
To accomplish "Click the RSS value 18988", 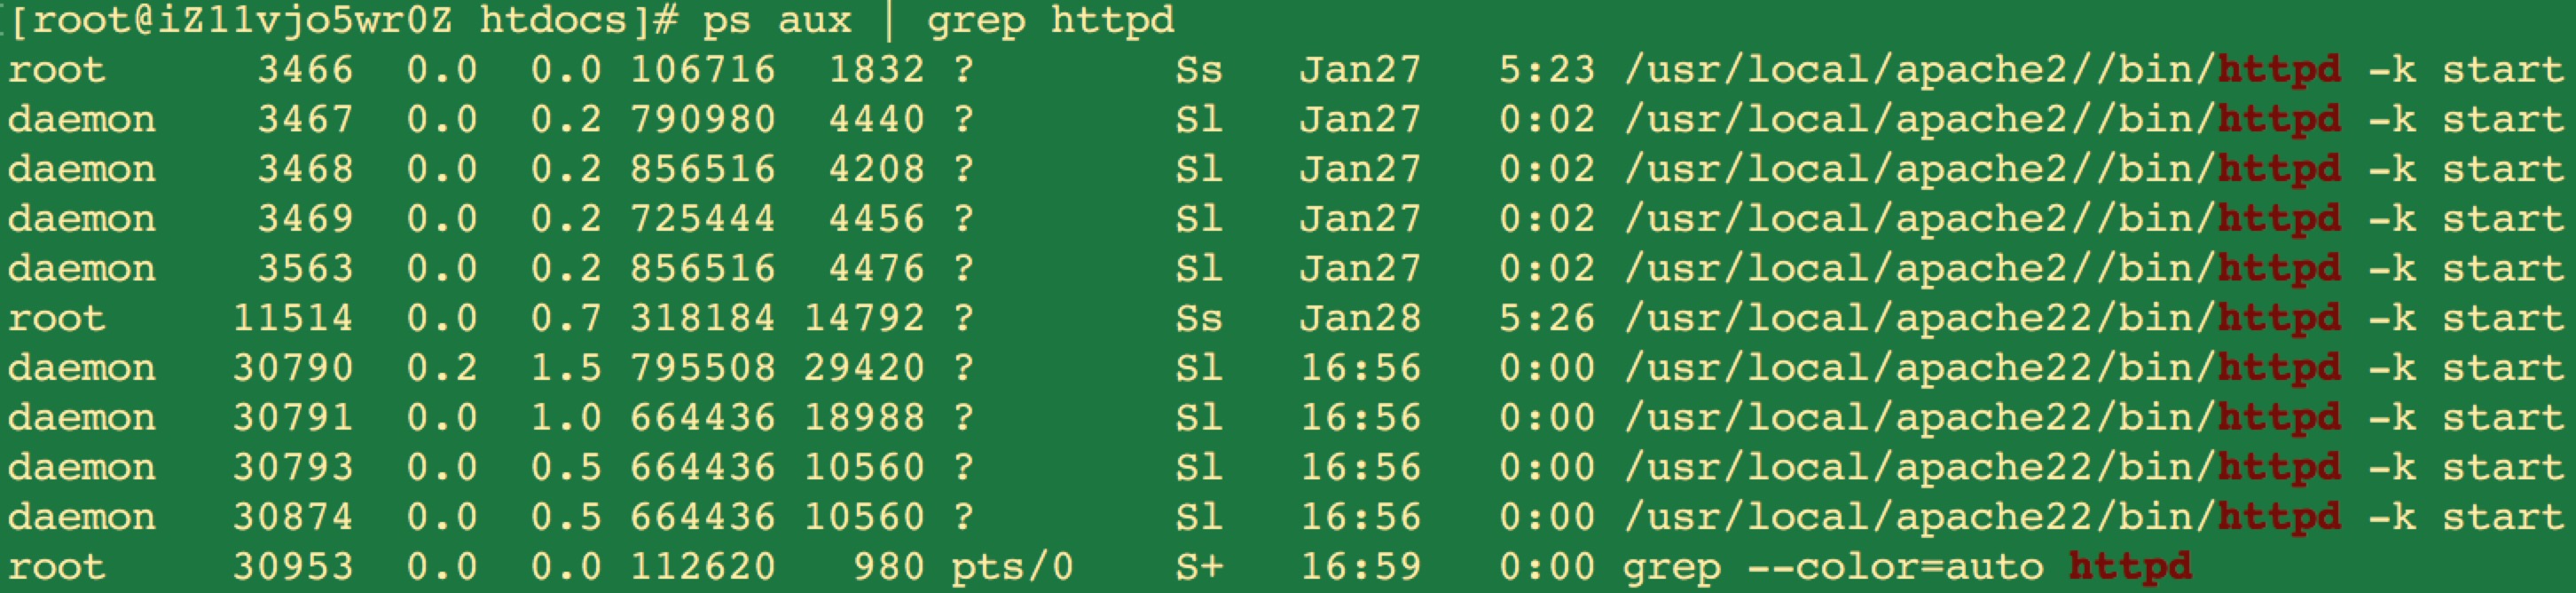I will coord(864,418).
